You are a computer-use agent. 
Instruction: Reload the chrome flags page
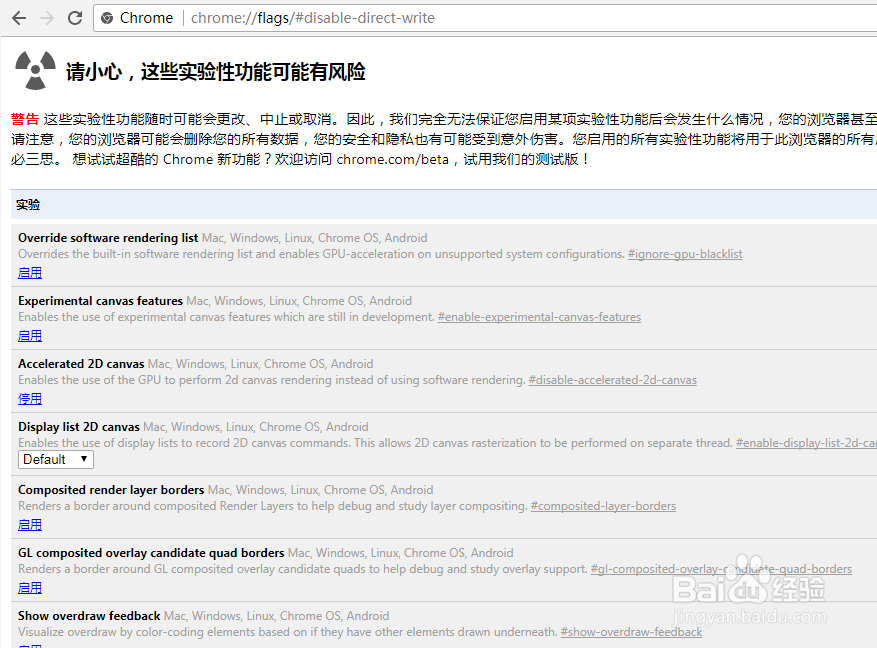click(x=75, y=18)
